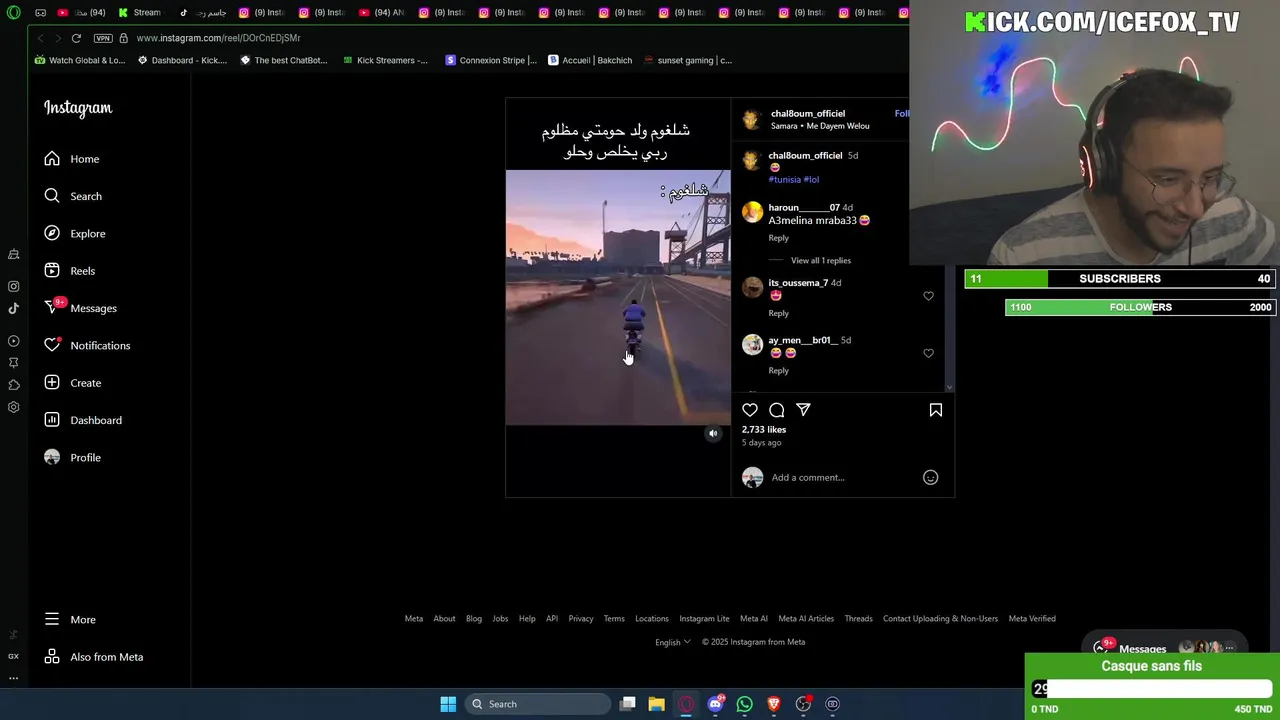Viewport: 1280px width, 720px height.
Task: Play or pause the reel video
Action: click(x=618, y=297)
